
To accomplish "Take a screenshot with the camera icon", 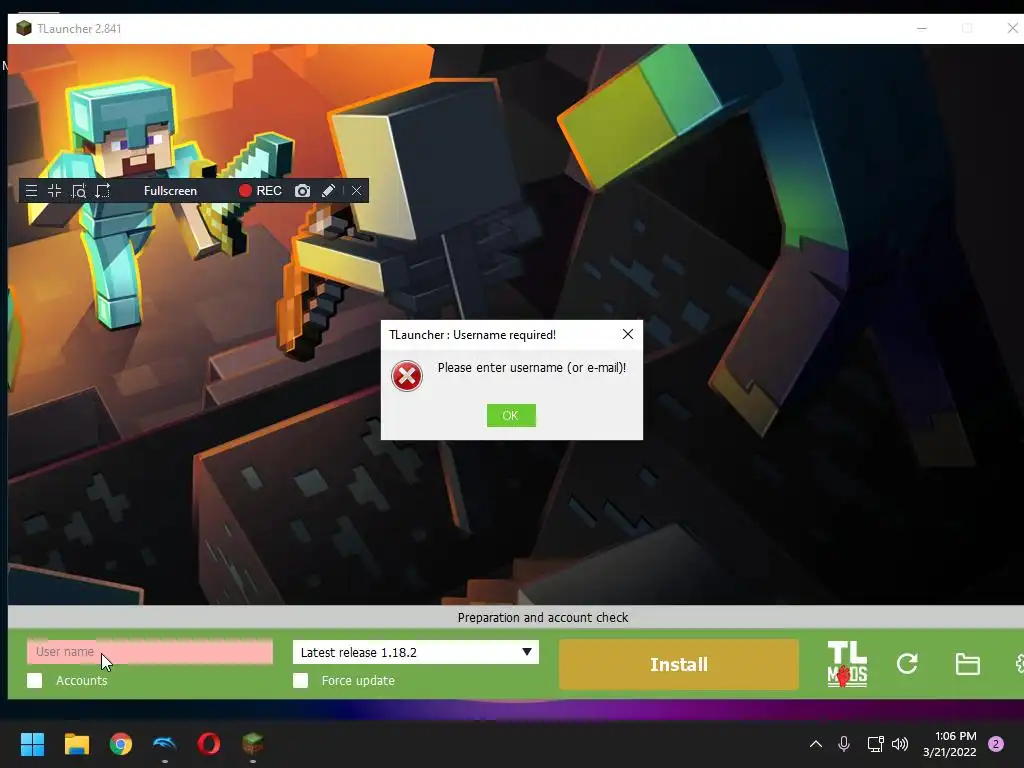I will pos(302,191).
